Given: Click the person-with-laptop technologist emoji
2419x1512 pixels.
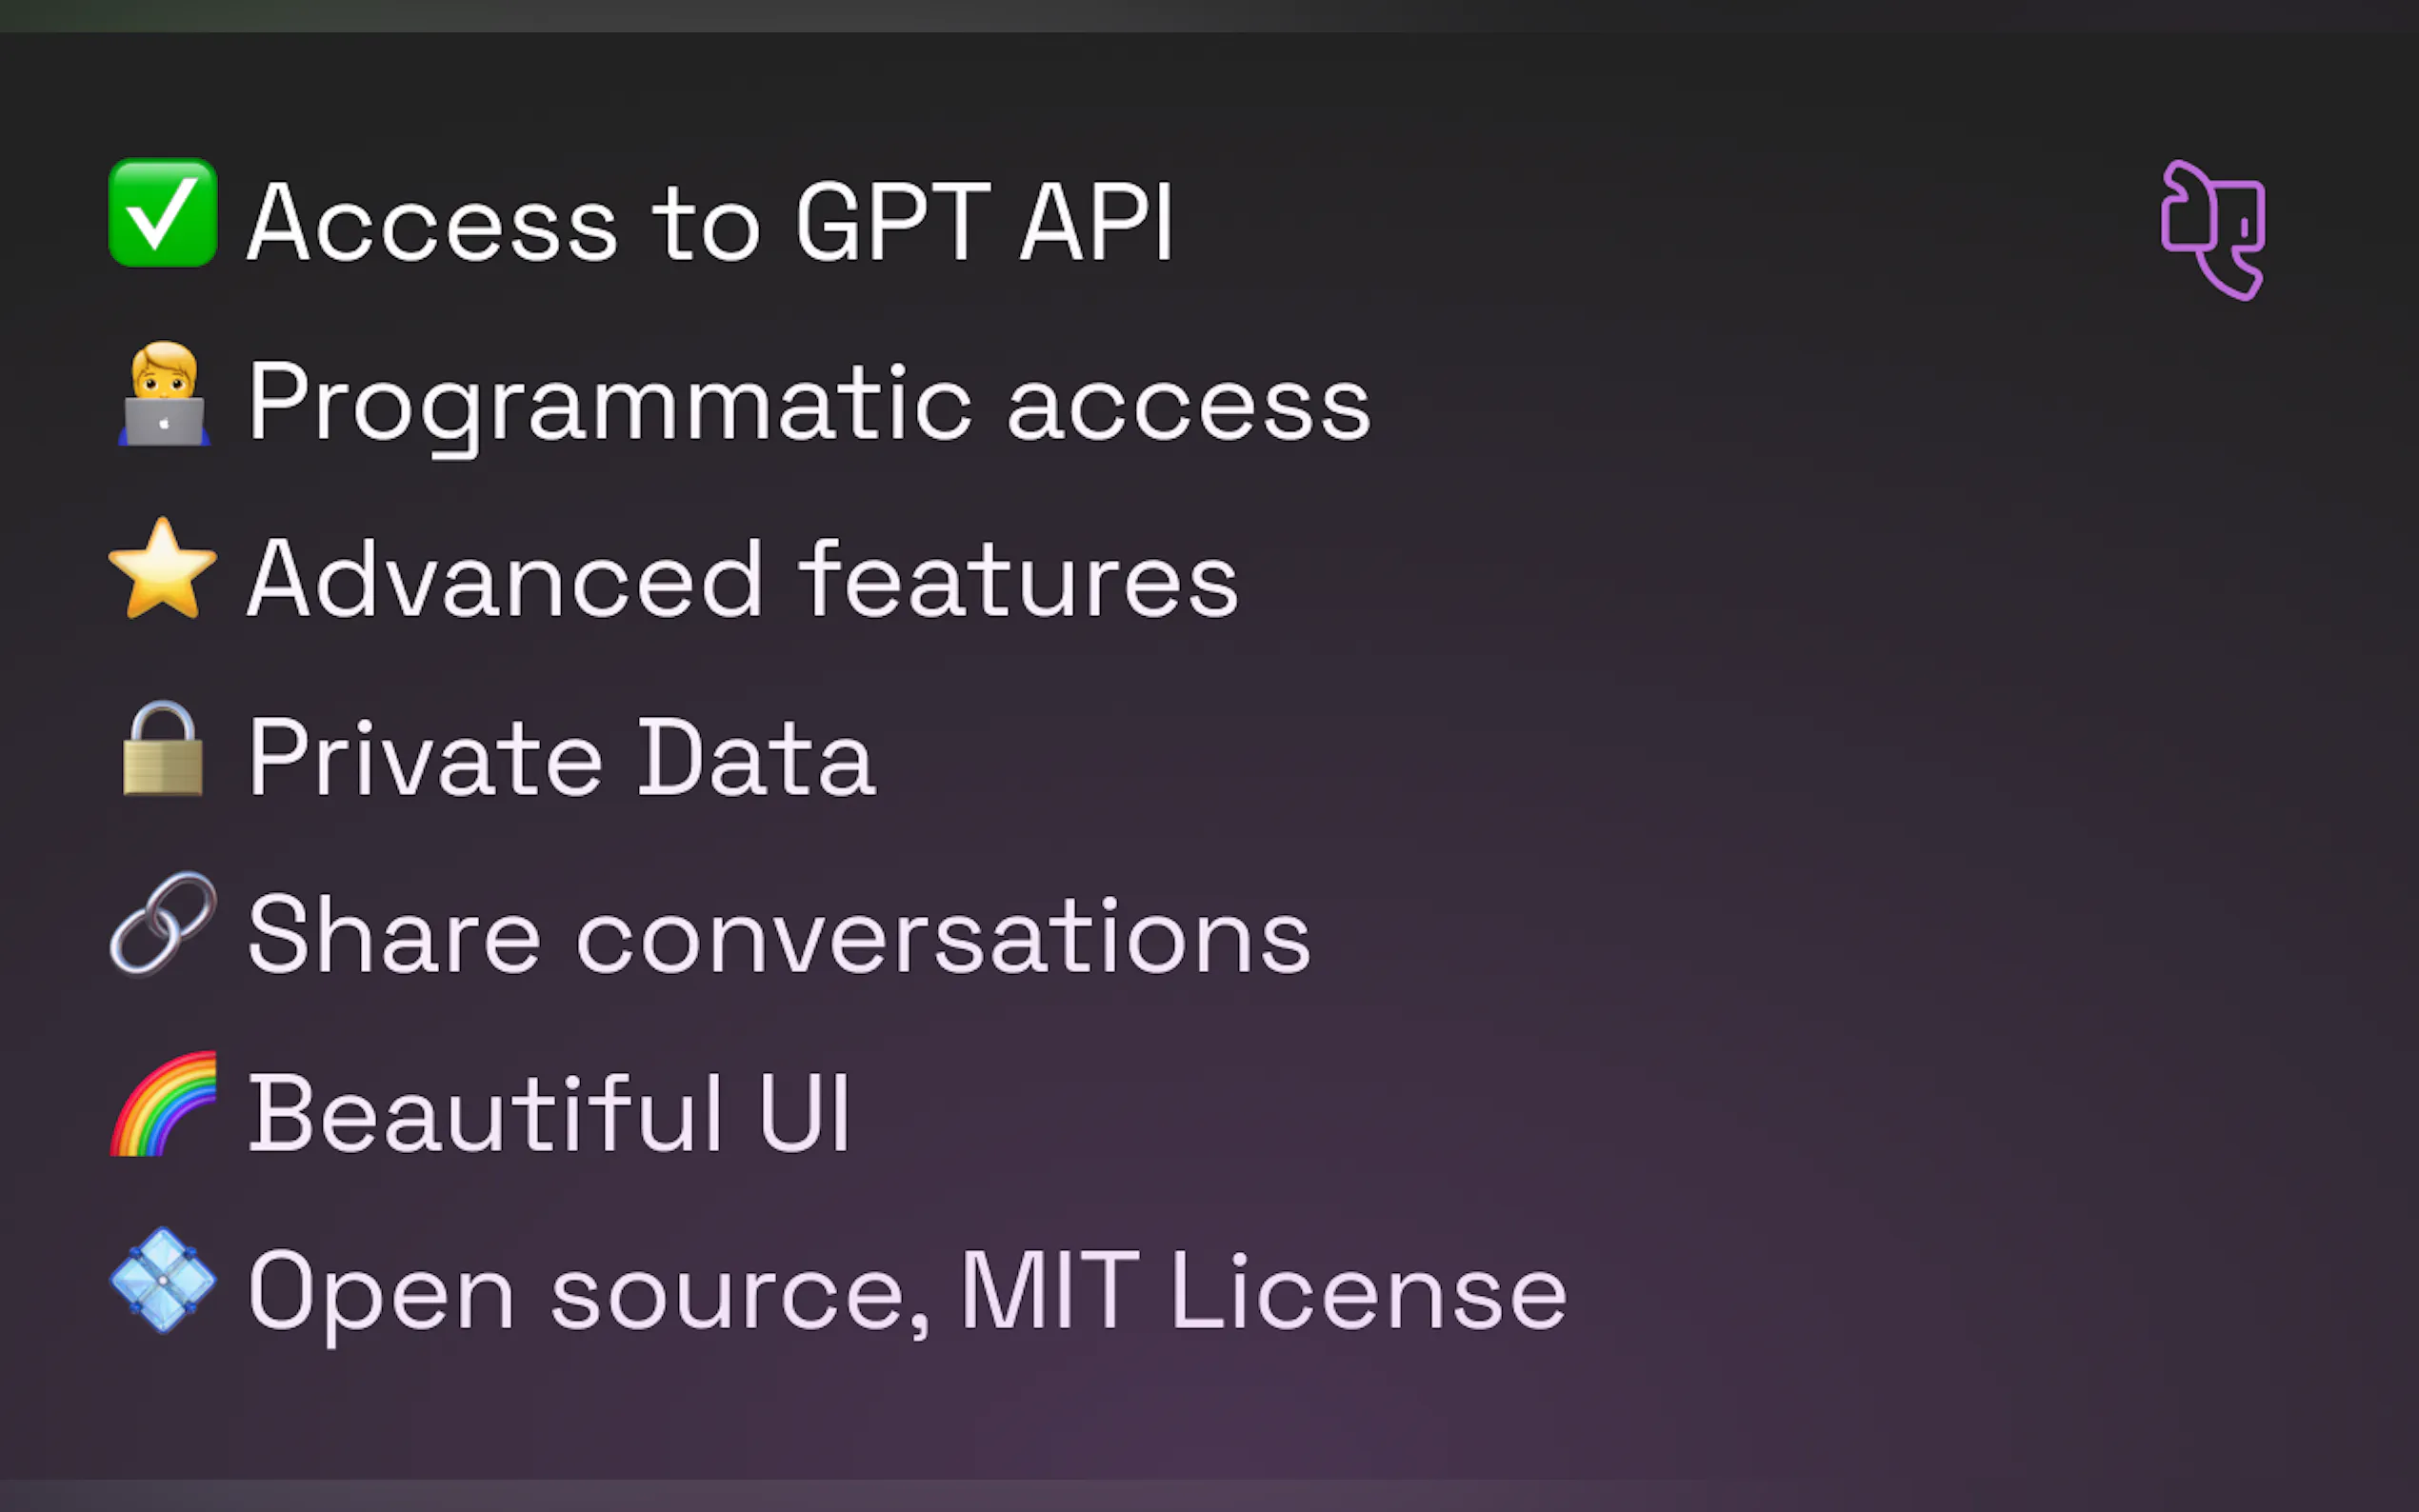Looking at the screenshot, I should click(164, 395).
